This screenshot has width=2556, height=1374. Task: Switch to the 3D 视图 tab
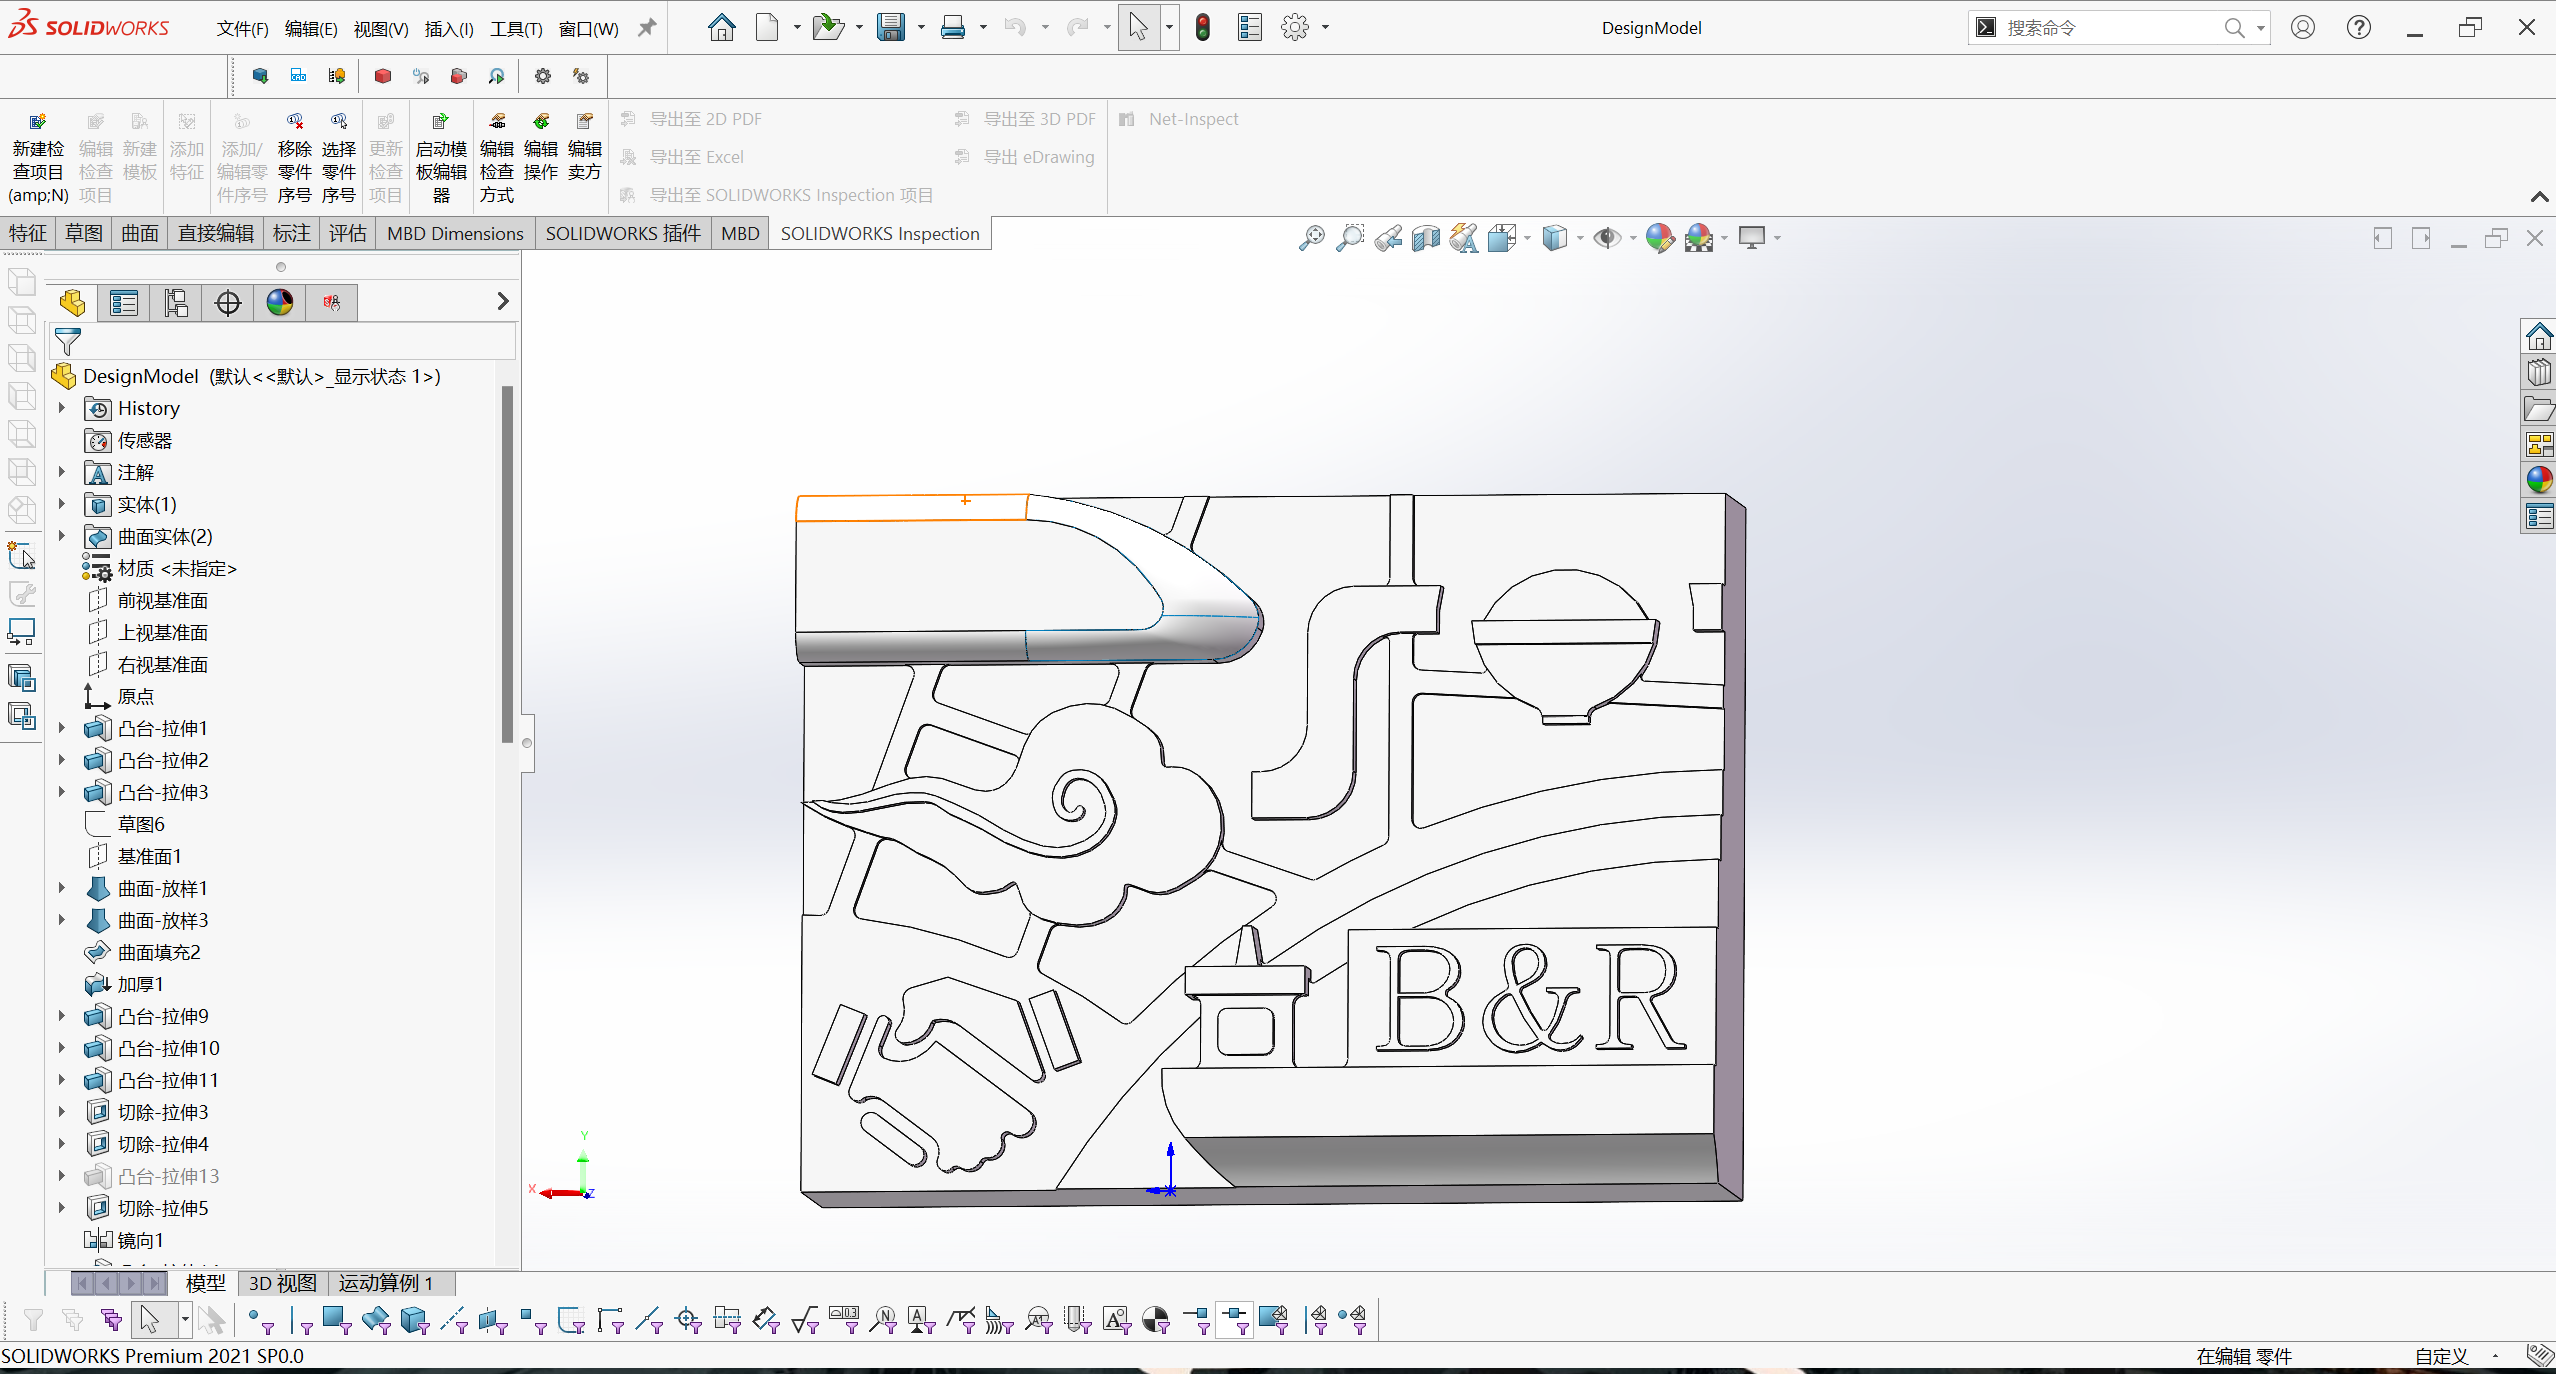tap(282, 1283)
